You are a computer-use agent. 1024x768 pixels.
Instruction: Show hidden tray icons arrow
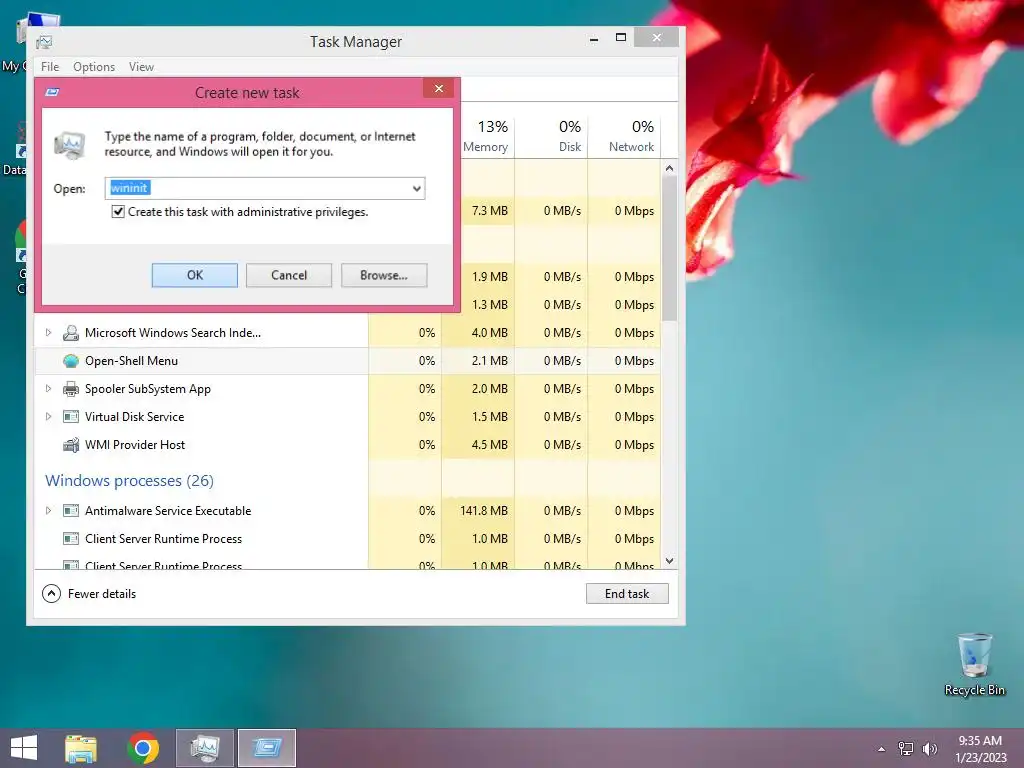click(882, 749)
